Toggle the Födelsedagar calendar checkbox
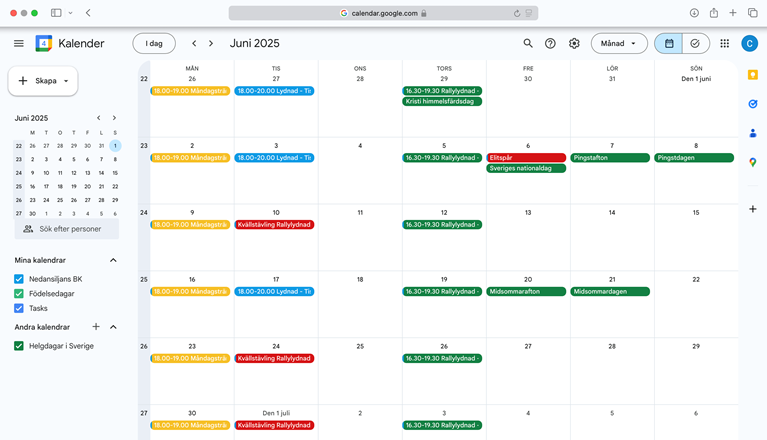Image resolution: width=767 pixels, height=440 pixels. (x=19, y=294)
